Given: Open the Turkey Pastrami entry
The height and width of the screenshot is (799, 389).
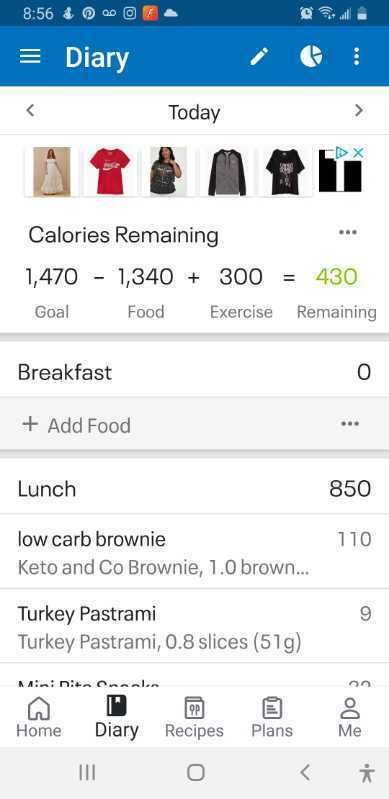Looking at the screenshot, I should point(194,626).
